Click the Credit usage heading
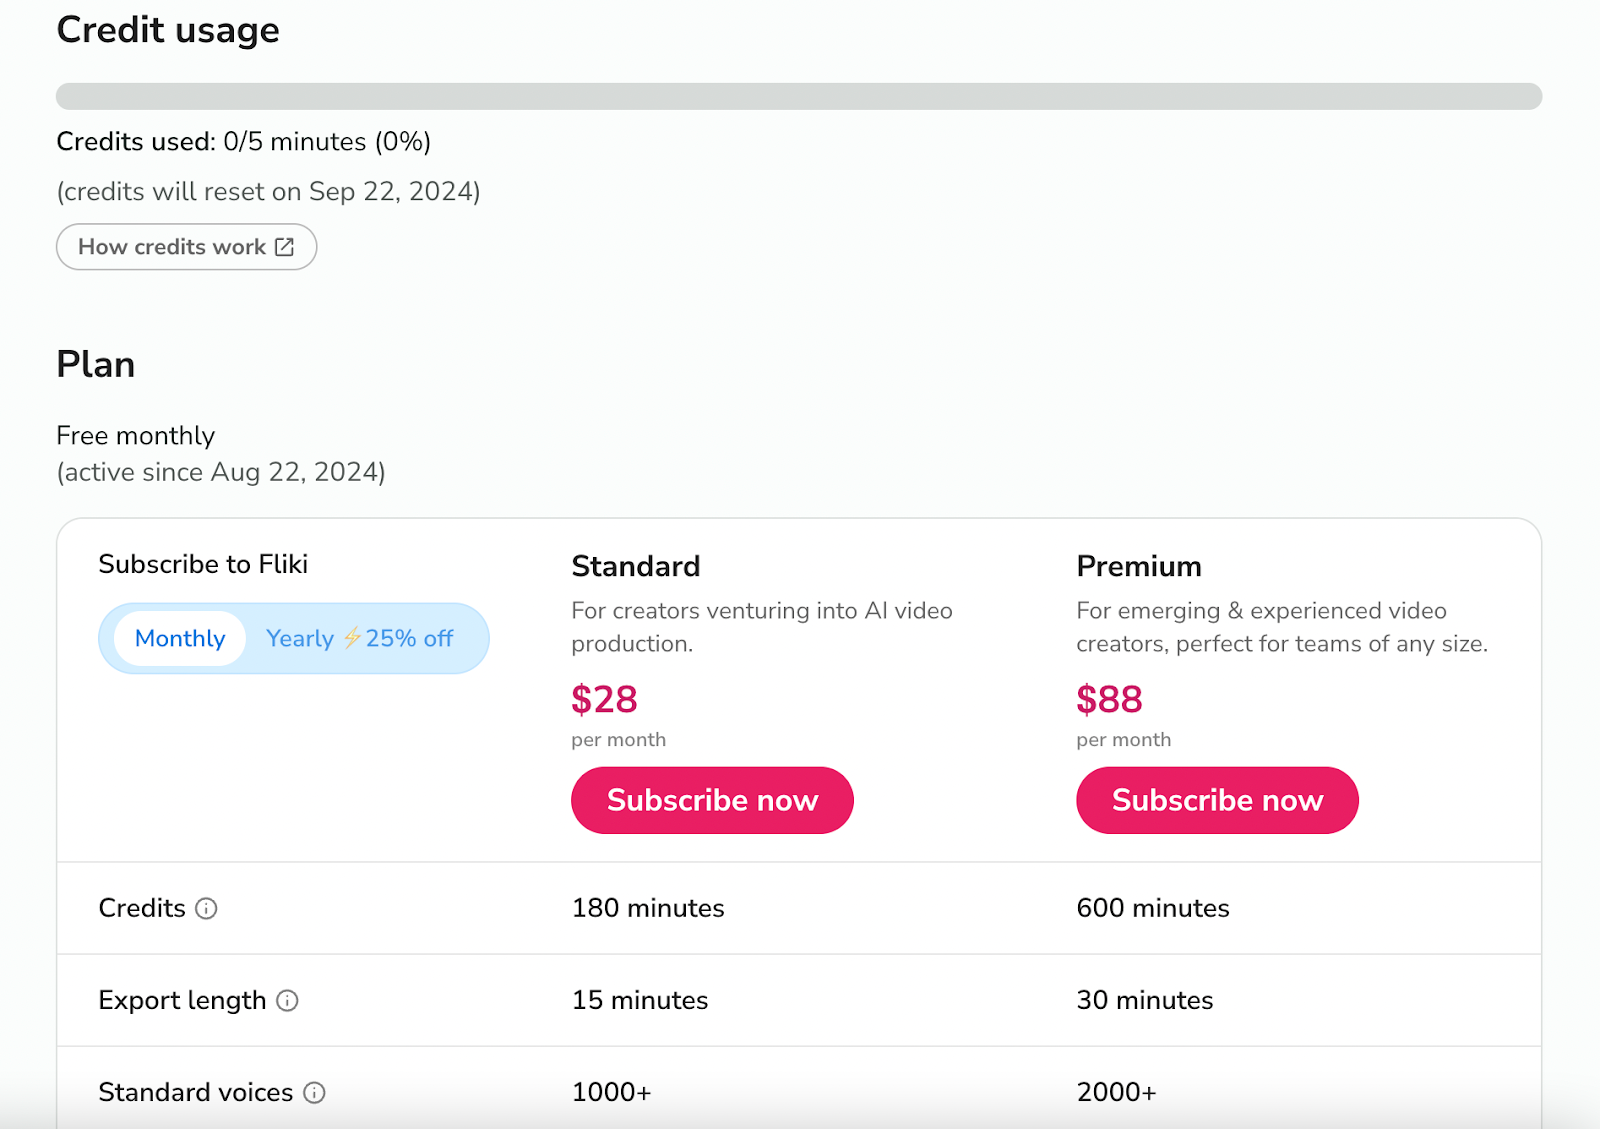Viewport: 1600px width, 1129px height. (168, 30)
